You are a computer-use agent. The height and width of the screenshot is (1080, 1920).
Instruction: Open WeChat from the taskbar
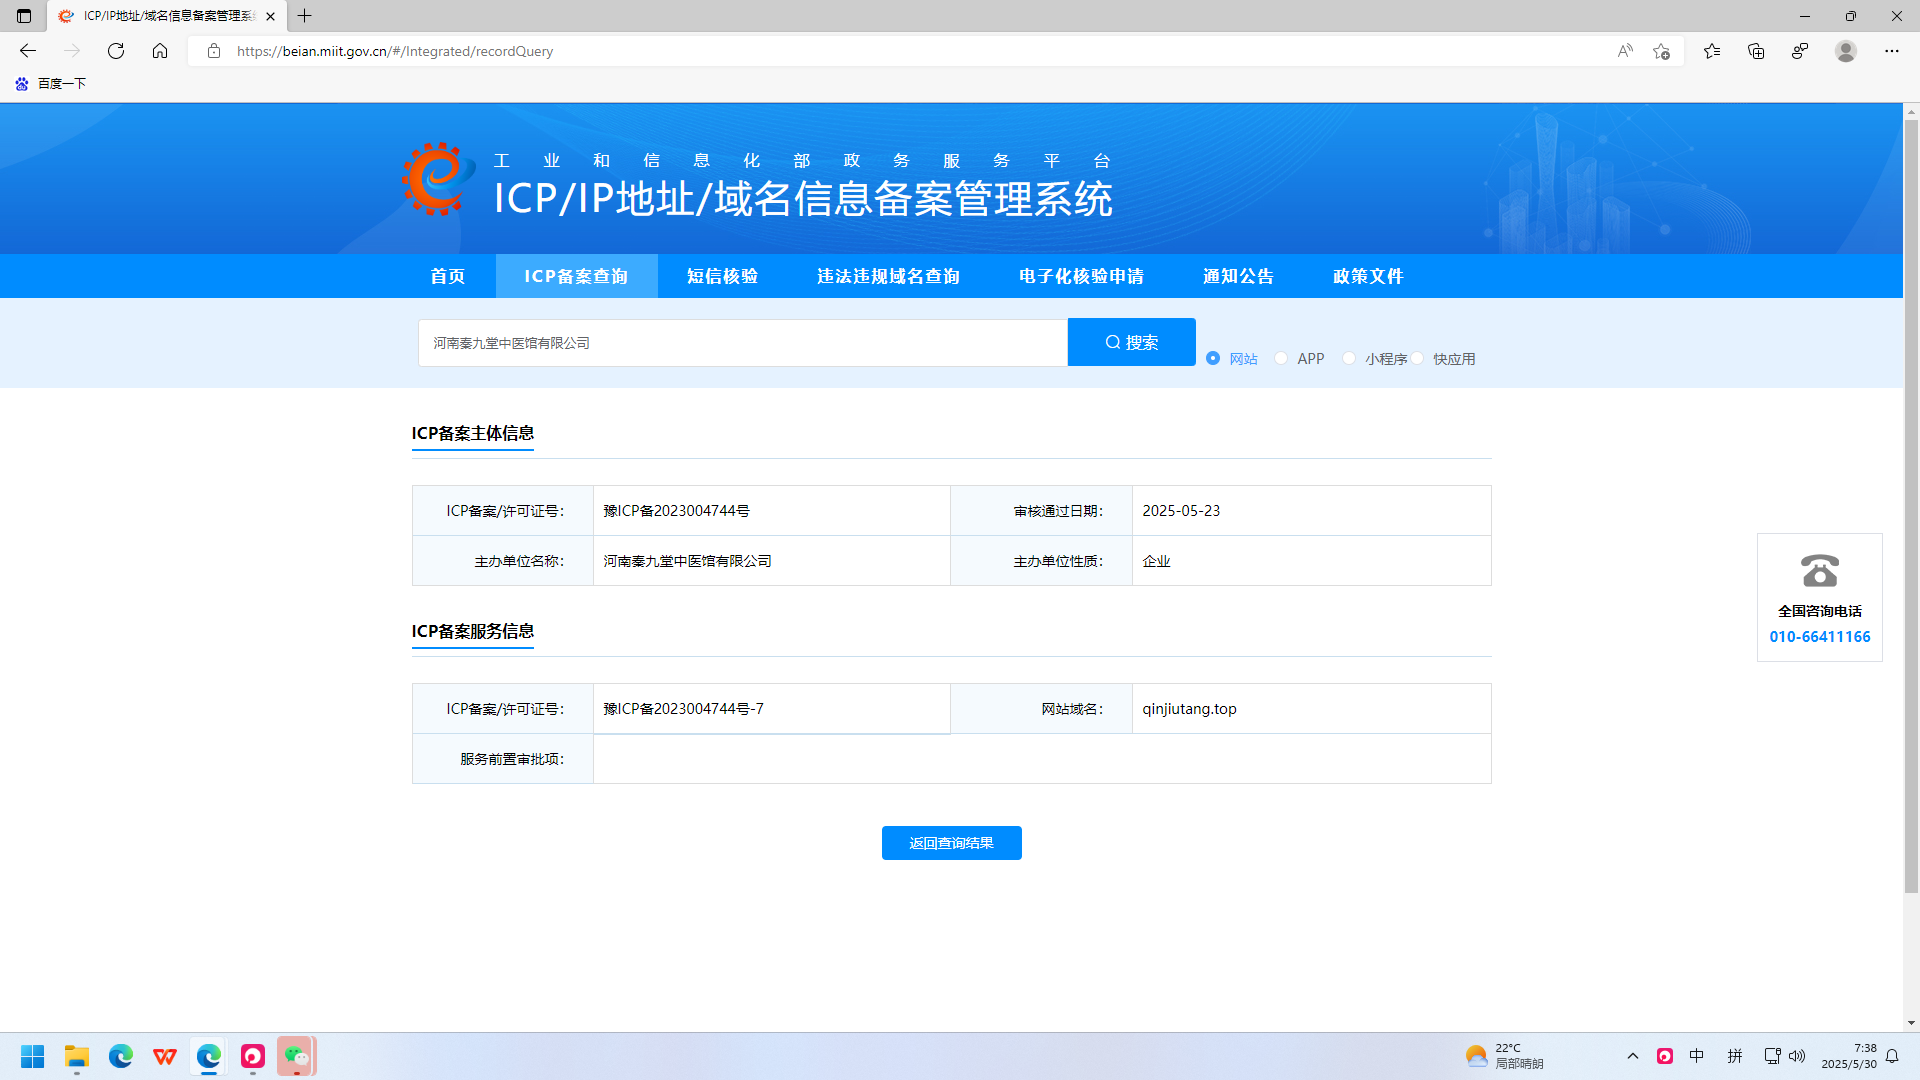[x=297, y=1056]
